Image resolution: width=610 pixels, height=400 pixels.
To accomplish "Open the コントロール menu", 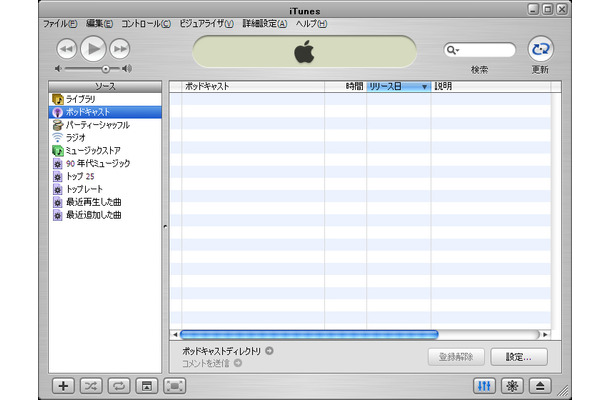I will pyautogui.click(x=146, y=24).
